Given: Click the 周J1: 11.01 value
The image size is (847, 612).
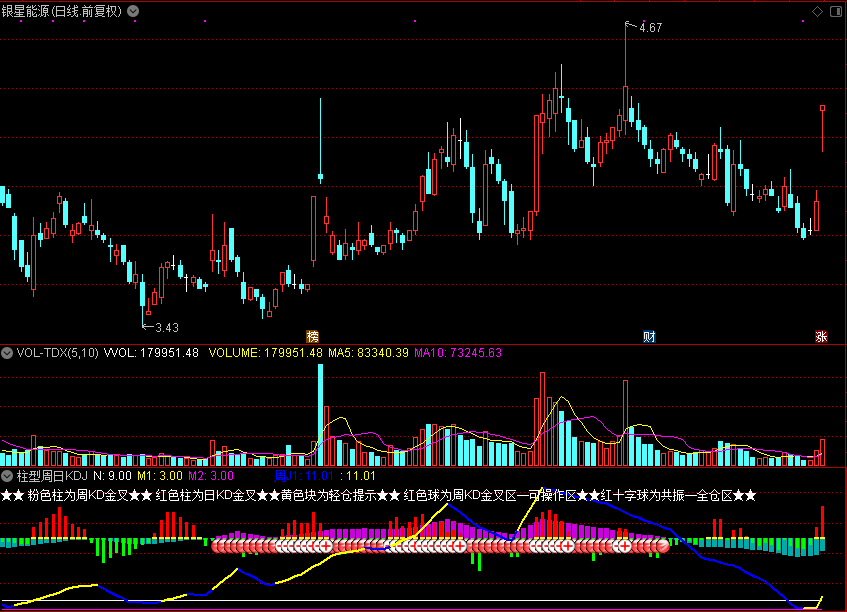Looking at the screenshot, I should click(304, 476).
